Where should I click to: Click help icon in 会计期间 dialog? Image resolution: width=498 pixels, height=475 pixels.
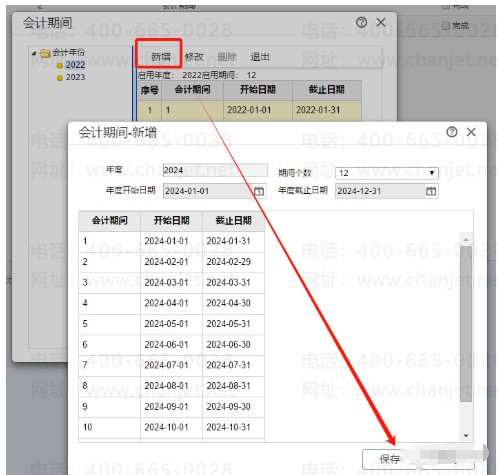coord(361,23)
